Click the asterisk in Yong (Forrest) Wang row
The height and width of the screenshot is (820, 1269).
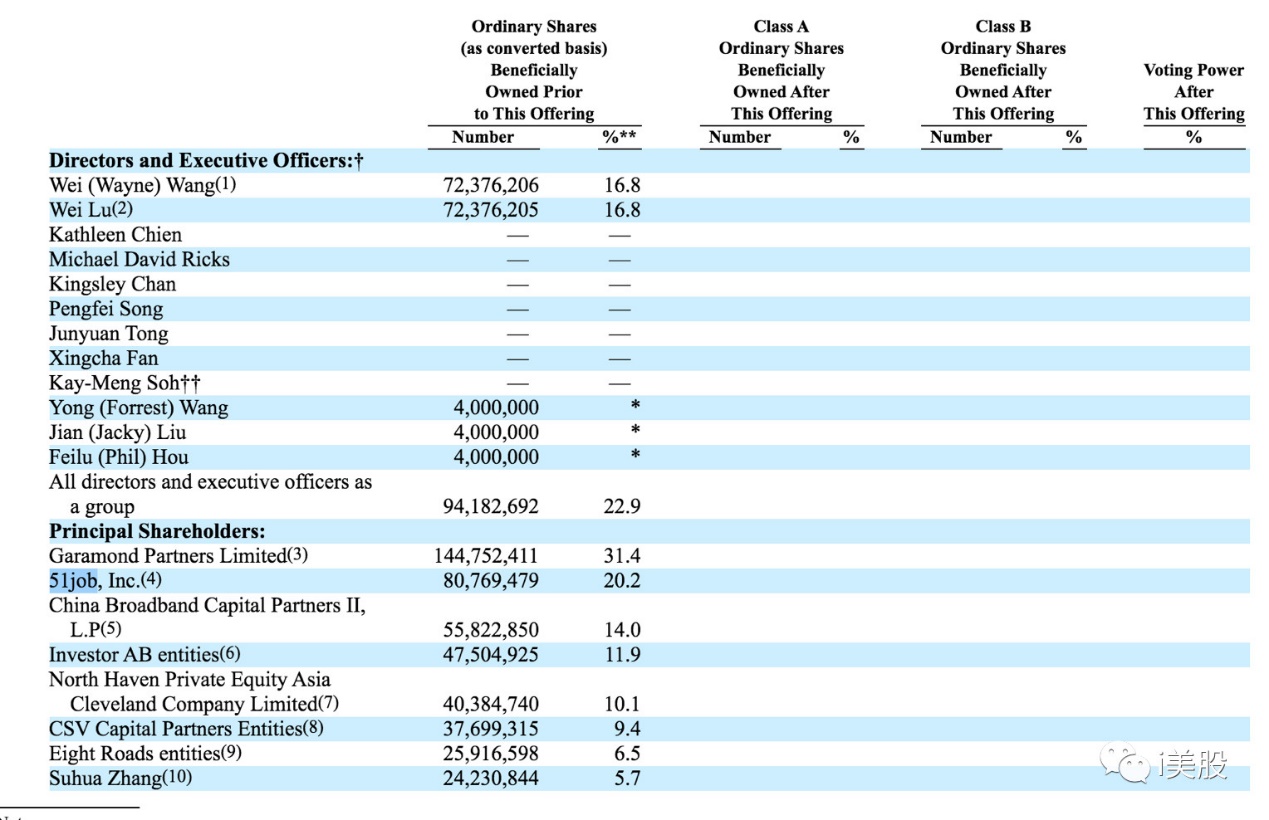[635, 406]
